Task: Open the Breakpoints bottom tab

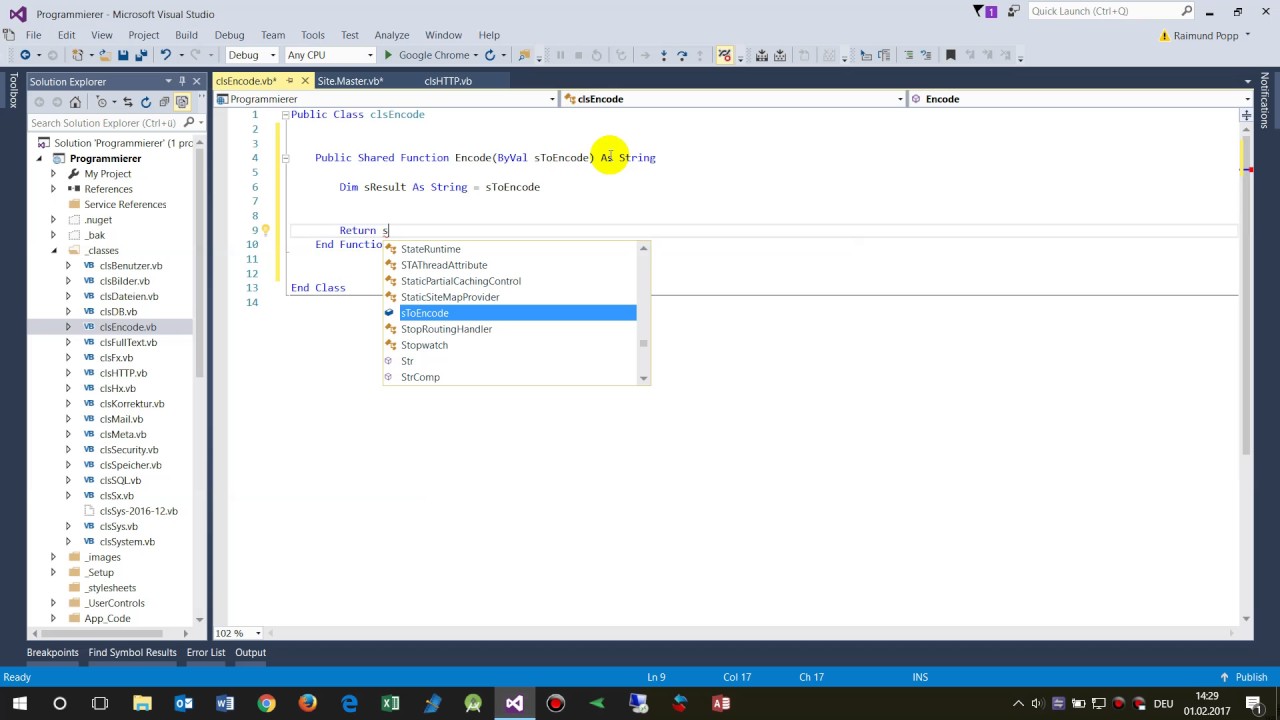Action: coord(52,652)
